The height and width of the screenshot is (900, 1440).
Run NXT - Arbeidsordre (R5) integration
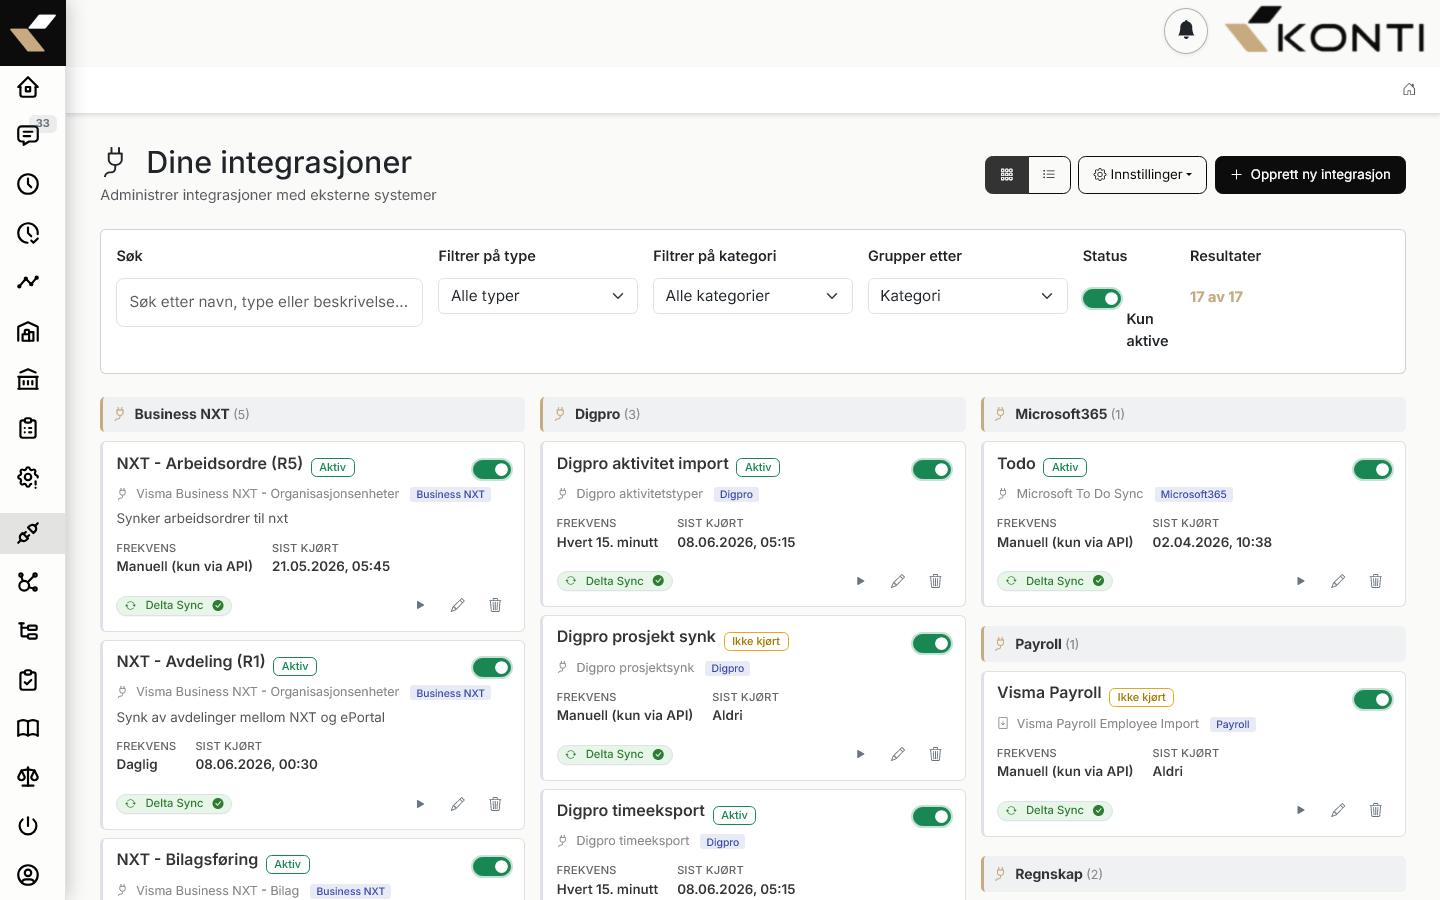(420, 605)
